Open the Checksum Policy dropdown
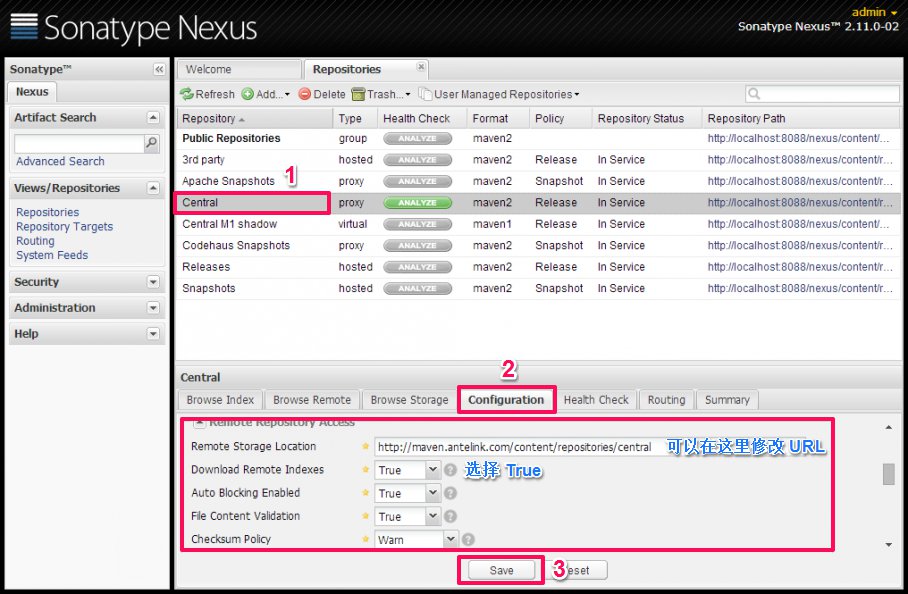 click(451, 540)
